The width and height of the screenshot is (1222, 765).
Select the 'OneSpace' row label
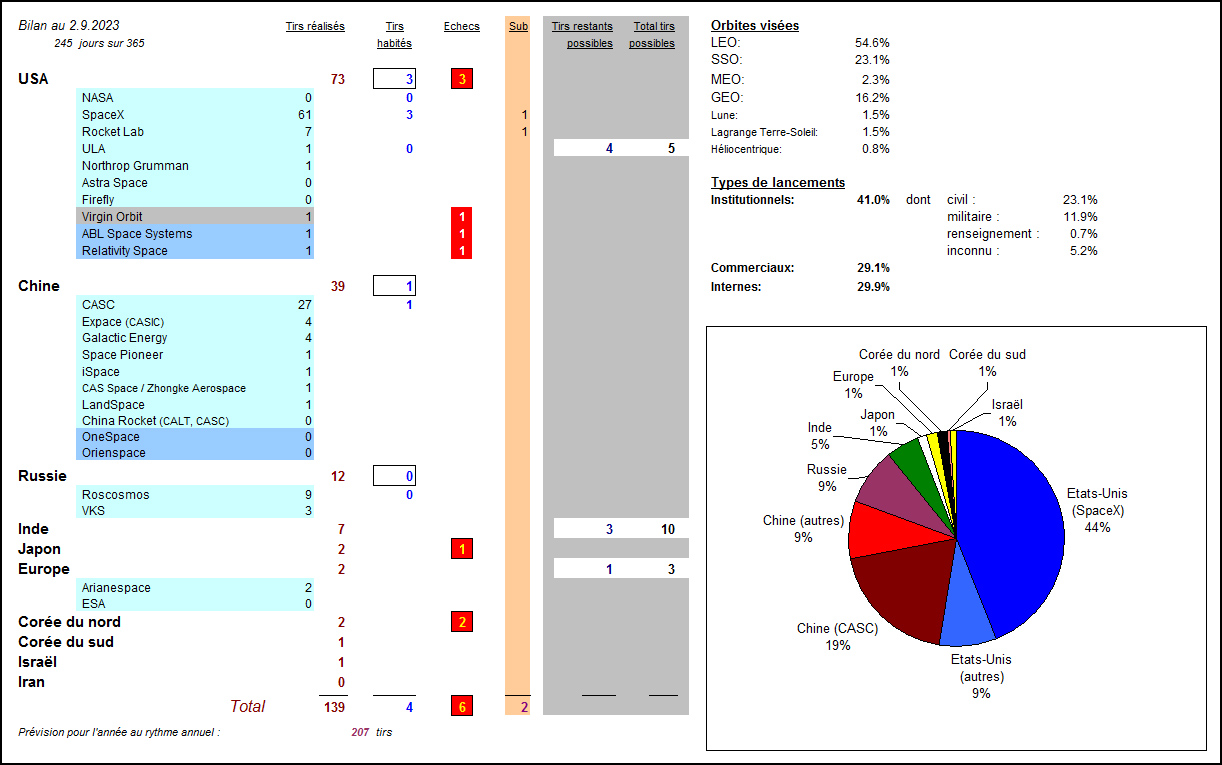111,437
